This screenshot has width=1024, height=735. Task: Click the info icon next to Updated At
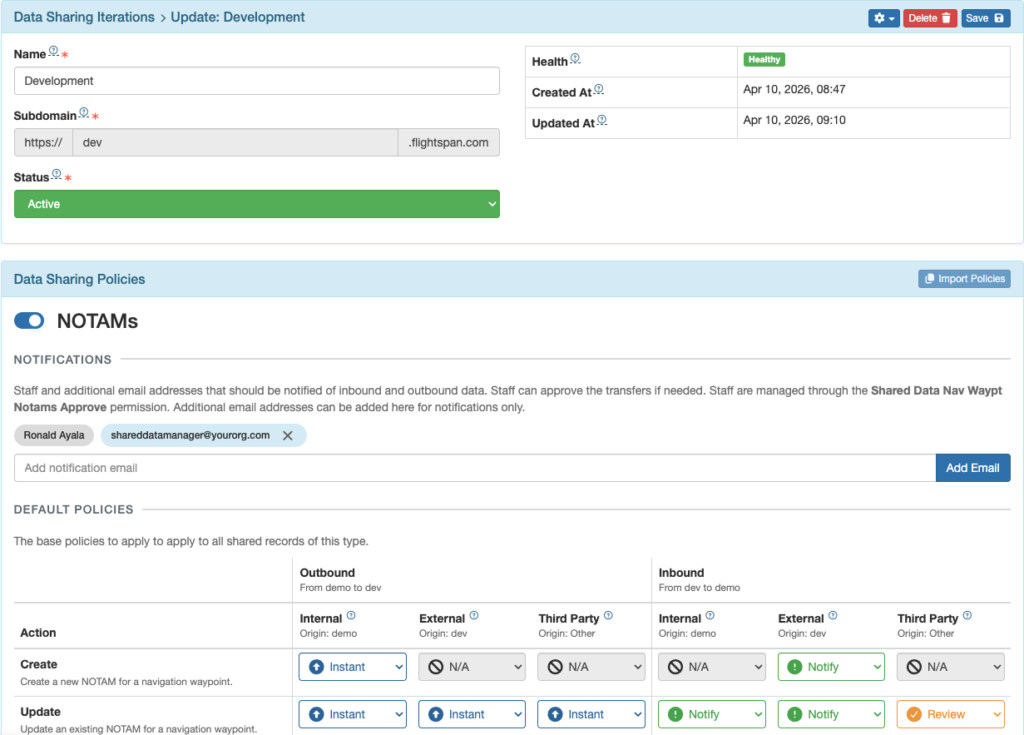pyautogui.click(x=602, y=121)
